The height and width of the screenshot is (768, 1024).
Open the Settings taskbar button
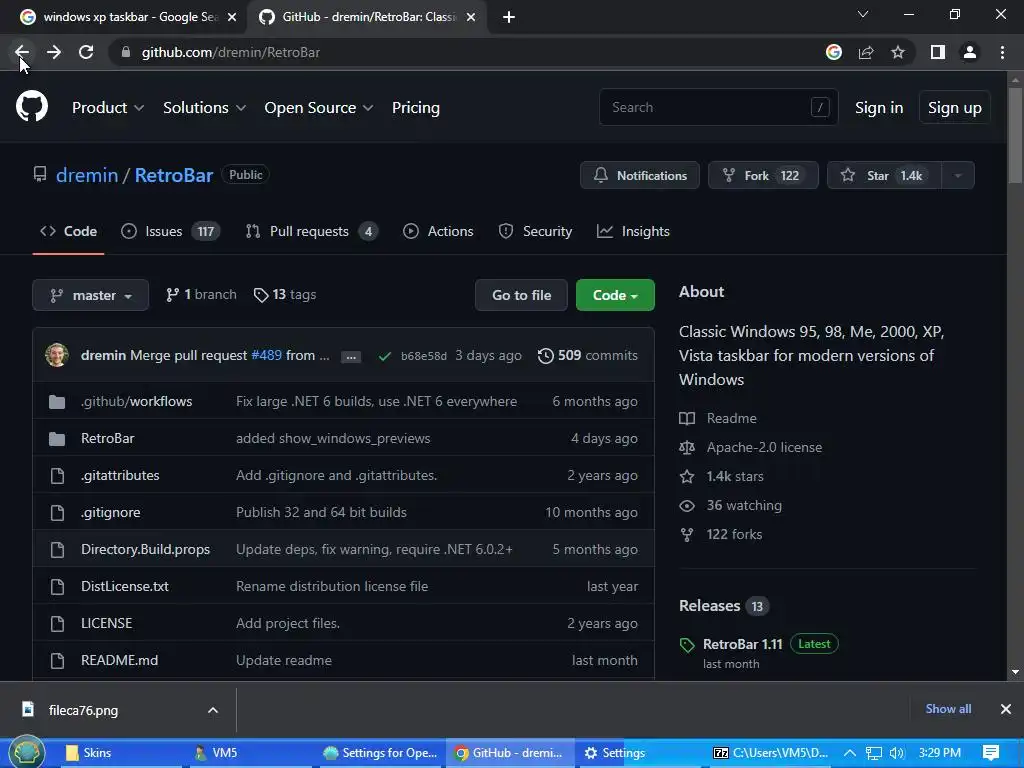point(615,753)
